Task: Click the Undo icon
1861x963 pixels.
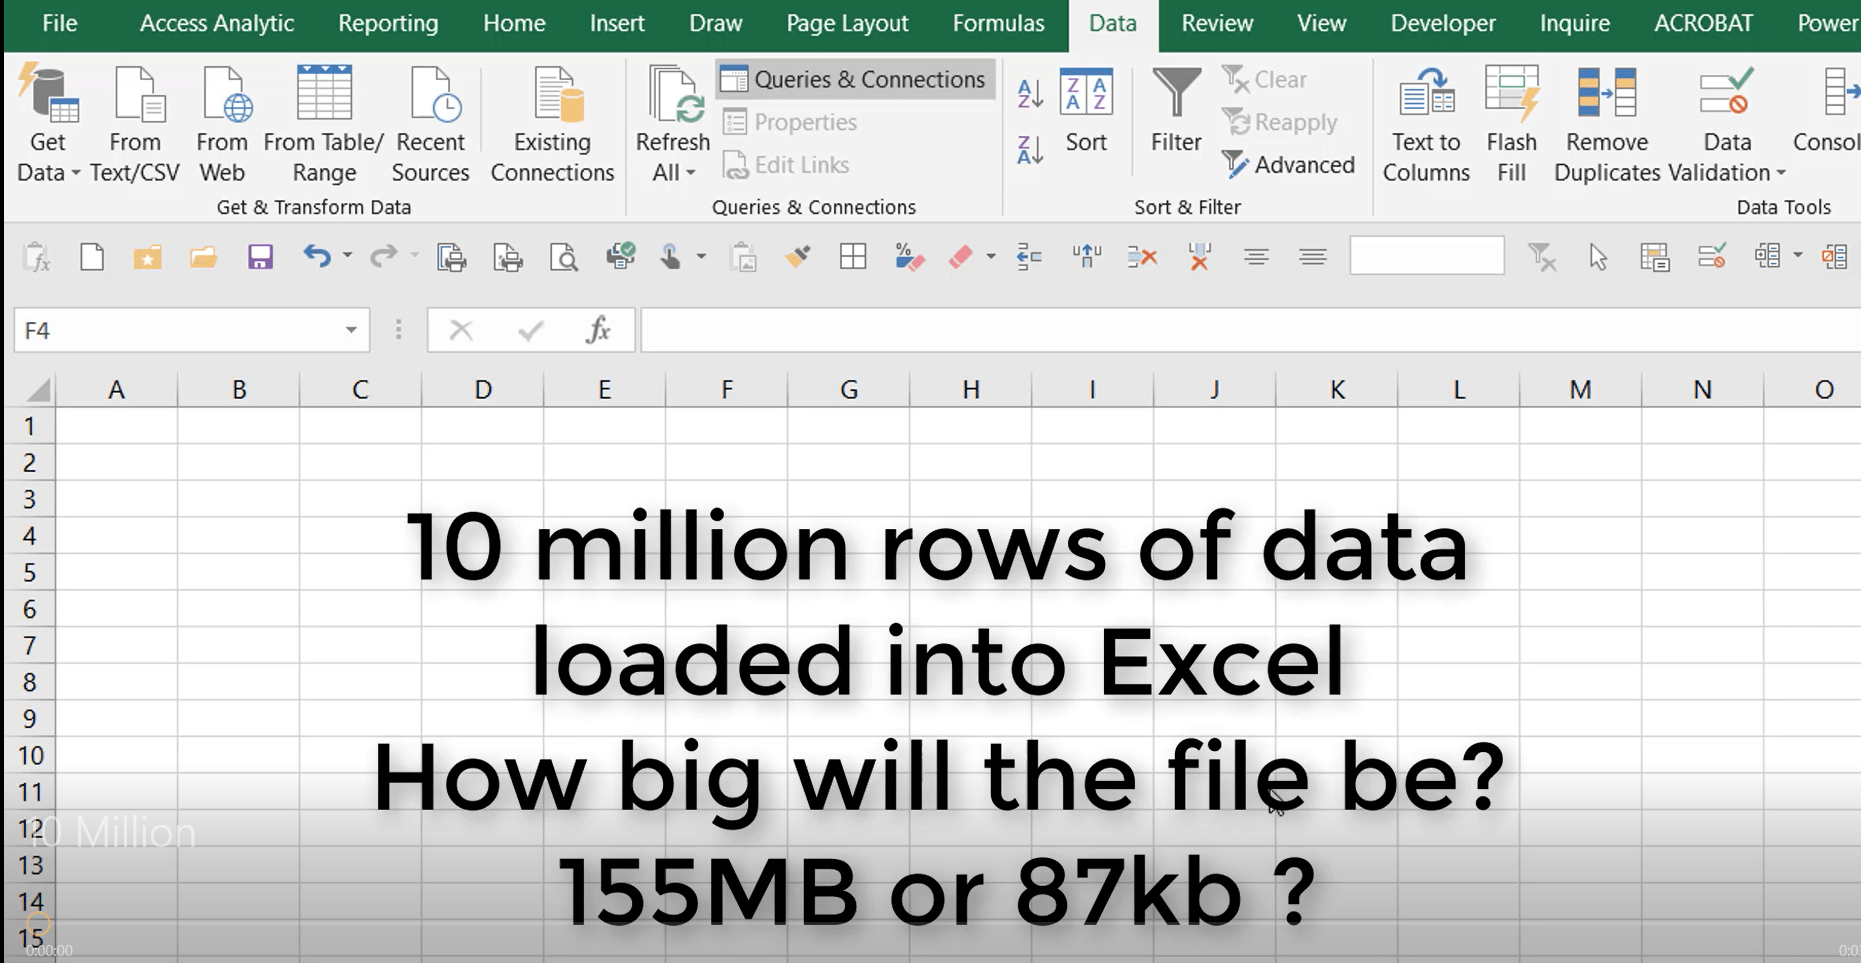Action: [317, 256]
